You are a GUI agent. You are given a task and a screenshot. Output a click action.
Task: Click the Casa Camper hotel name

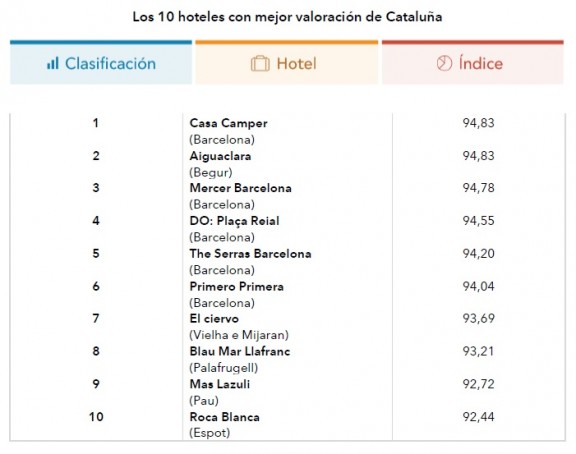point(228,123)
